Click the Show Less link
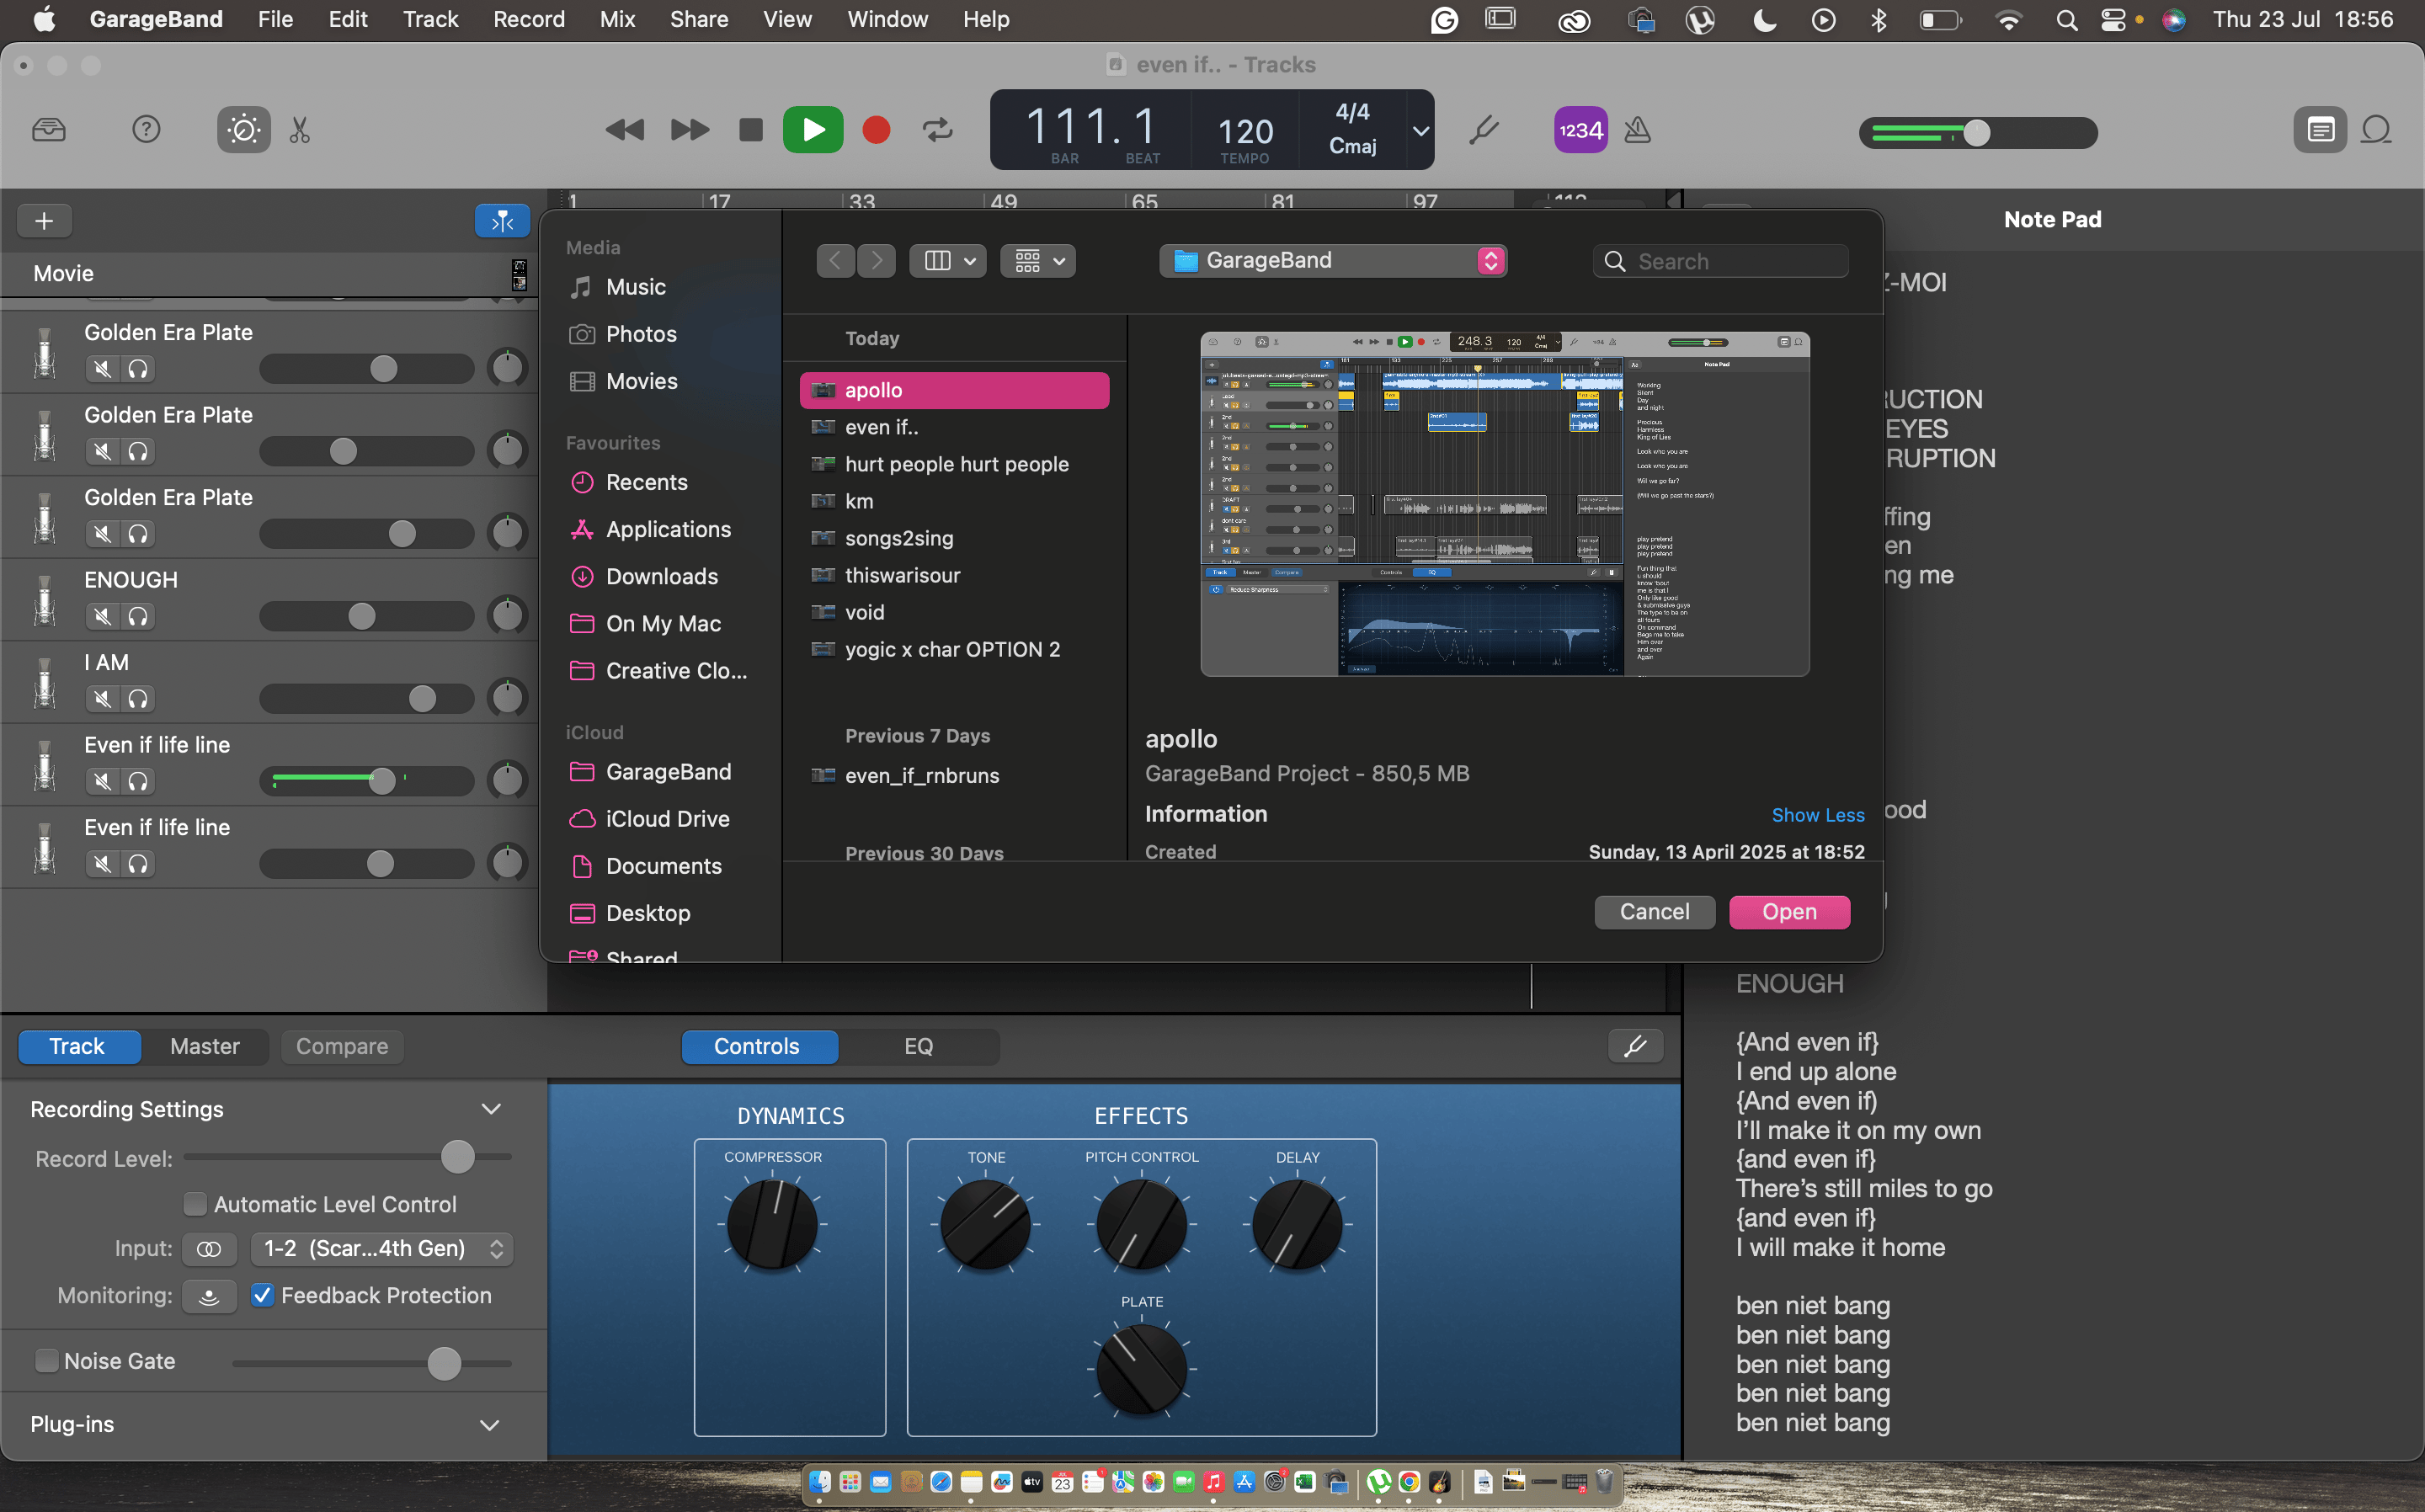Screen dimensions: 2425x1512 pyautogui.click(x=1818, y=815)
